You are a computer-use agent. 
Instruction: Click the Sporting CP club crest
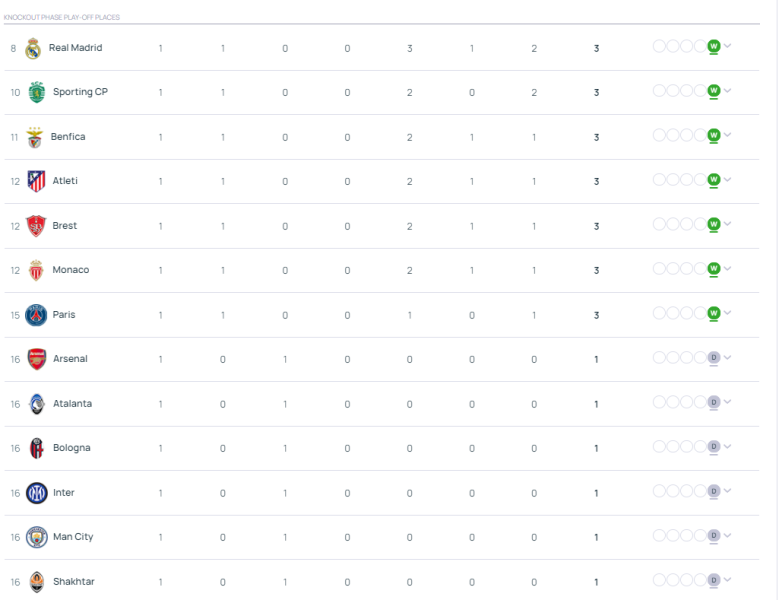click(x=37, y=92)
